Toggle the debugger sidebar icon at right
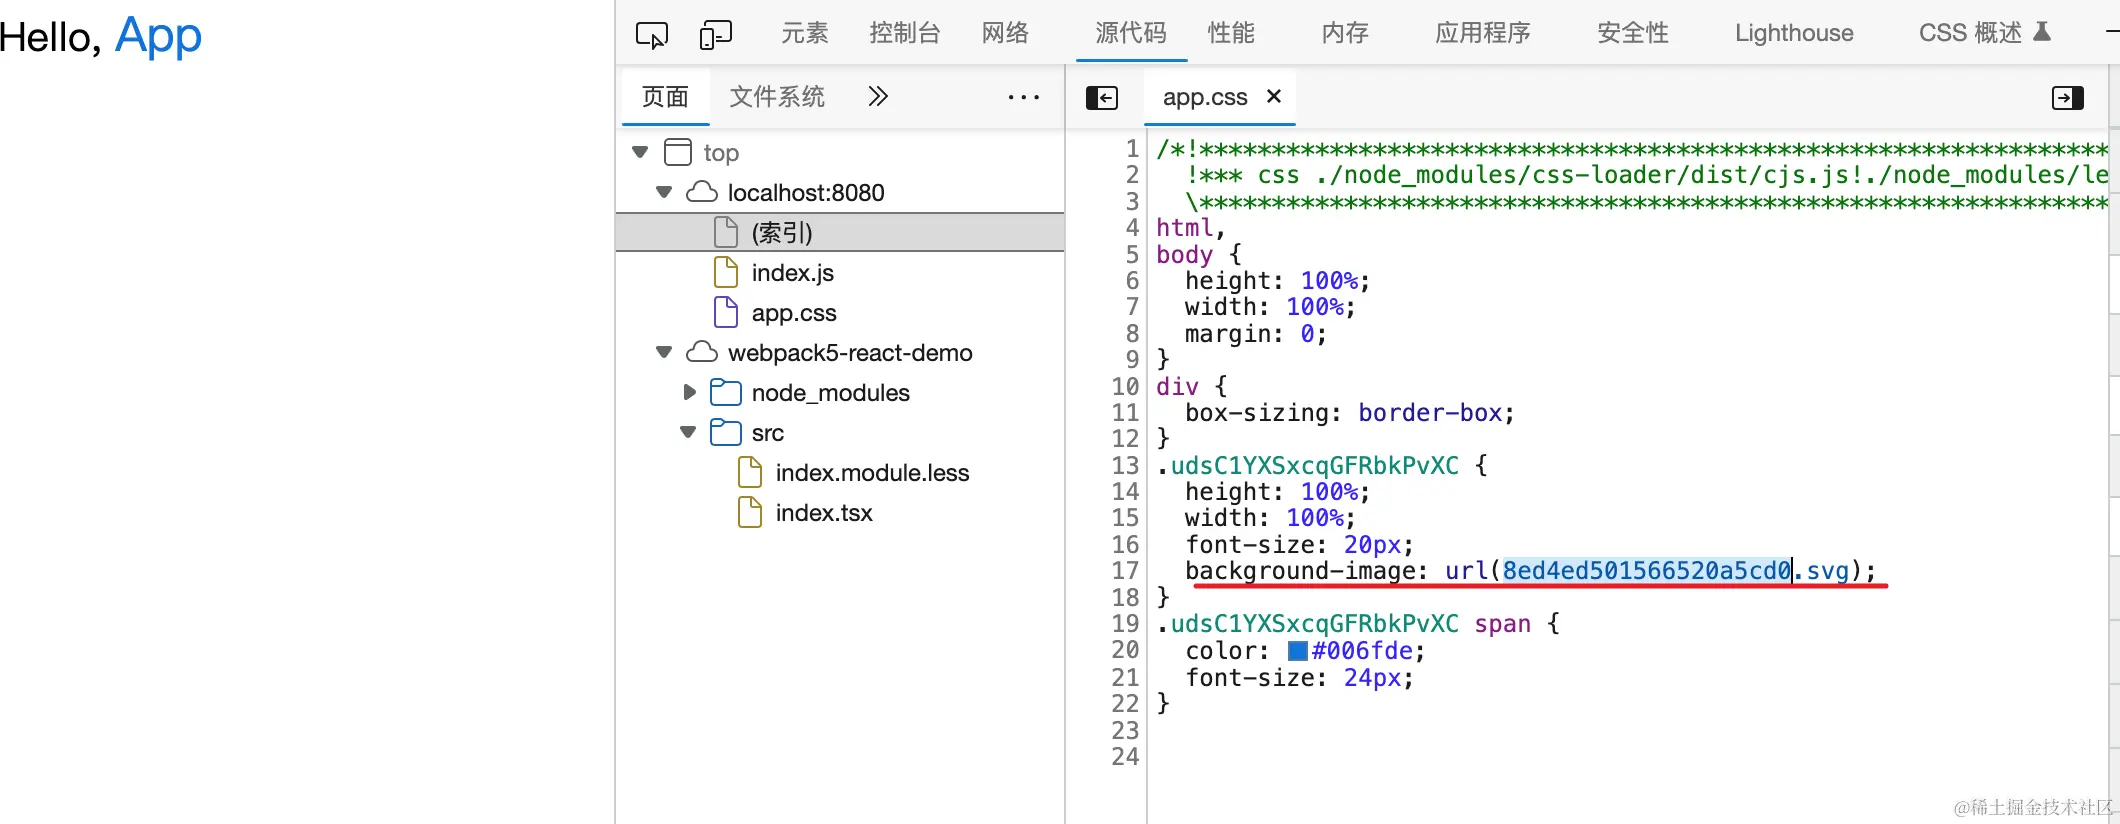This screenshot has height=824, width=2120. coord(2068,97)
